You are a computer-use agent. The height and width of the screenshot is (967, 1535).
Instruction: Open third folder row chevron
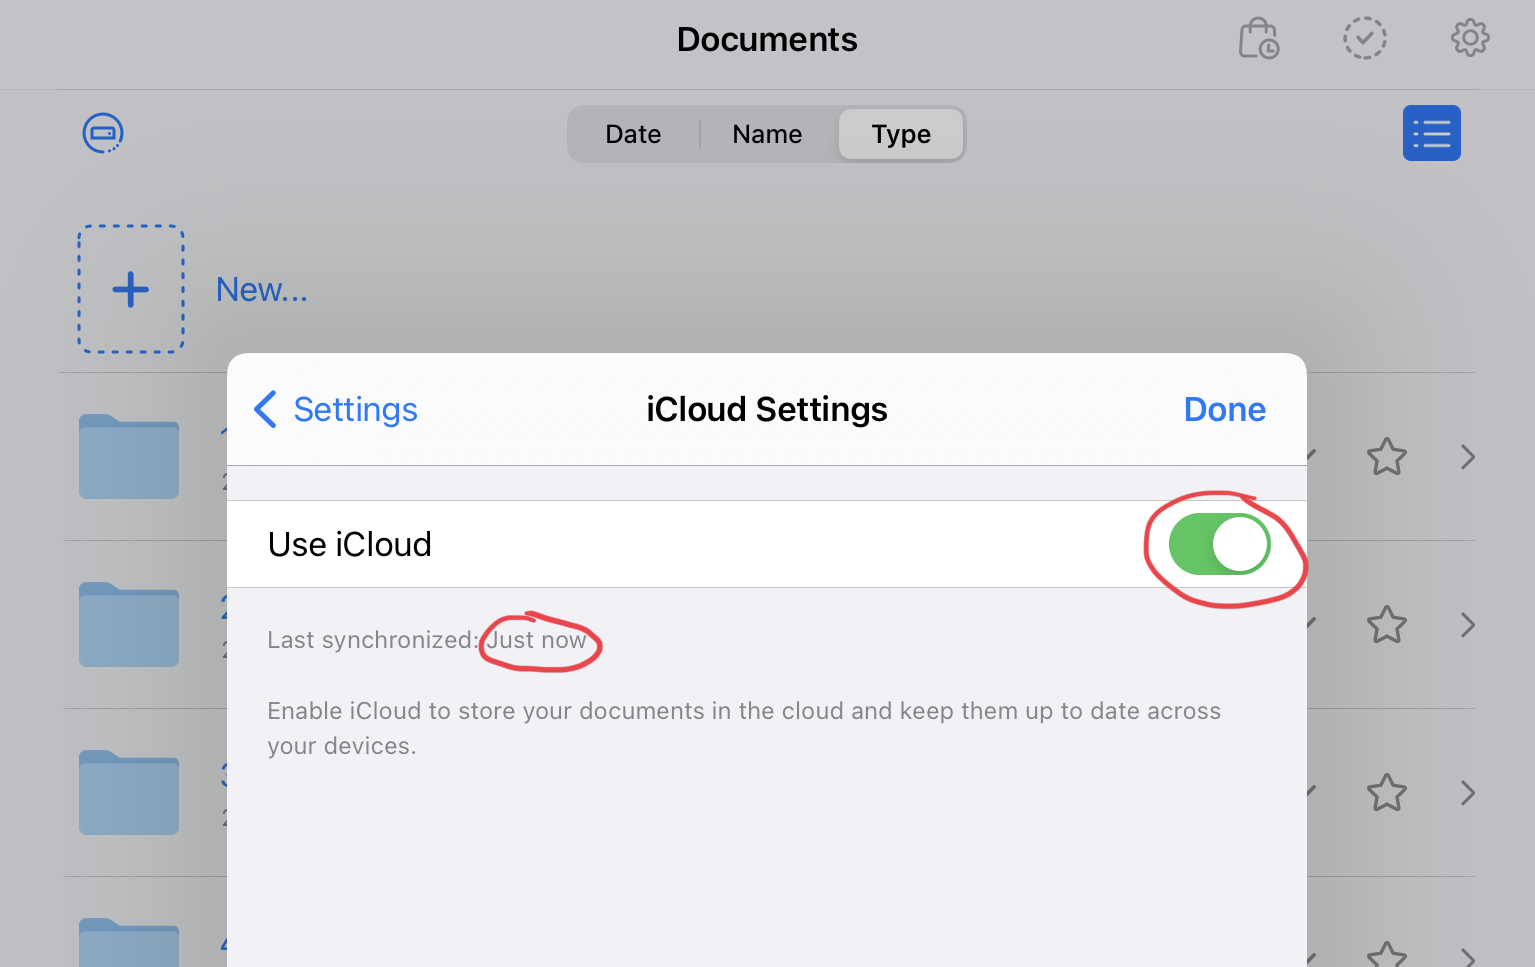point(1467,793)
